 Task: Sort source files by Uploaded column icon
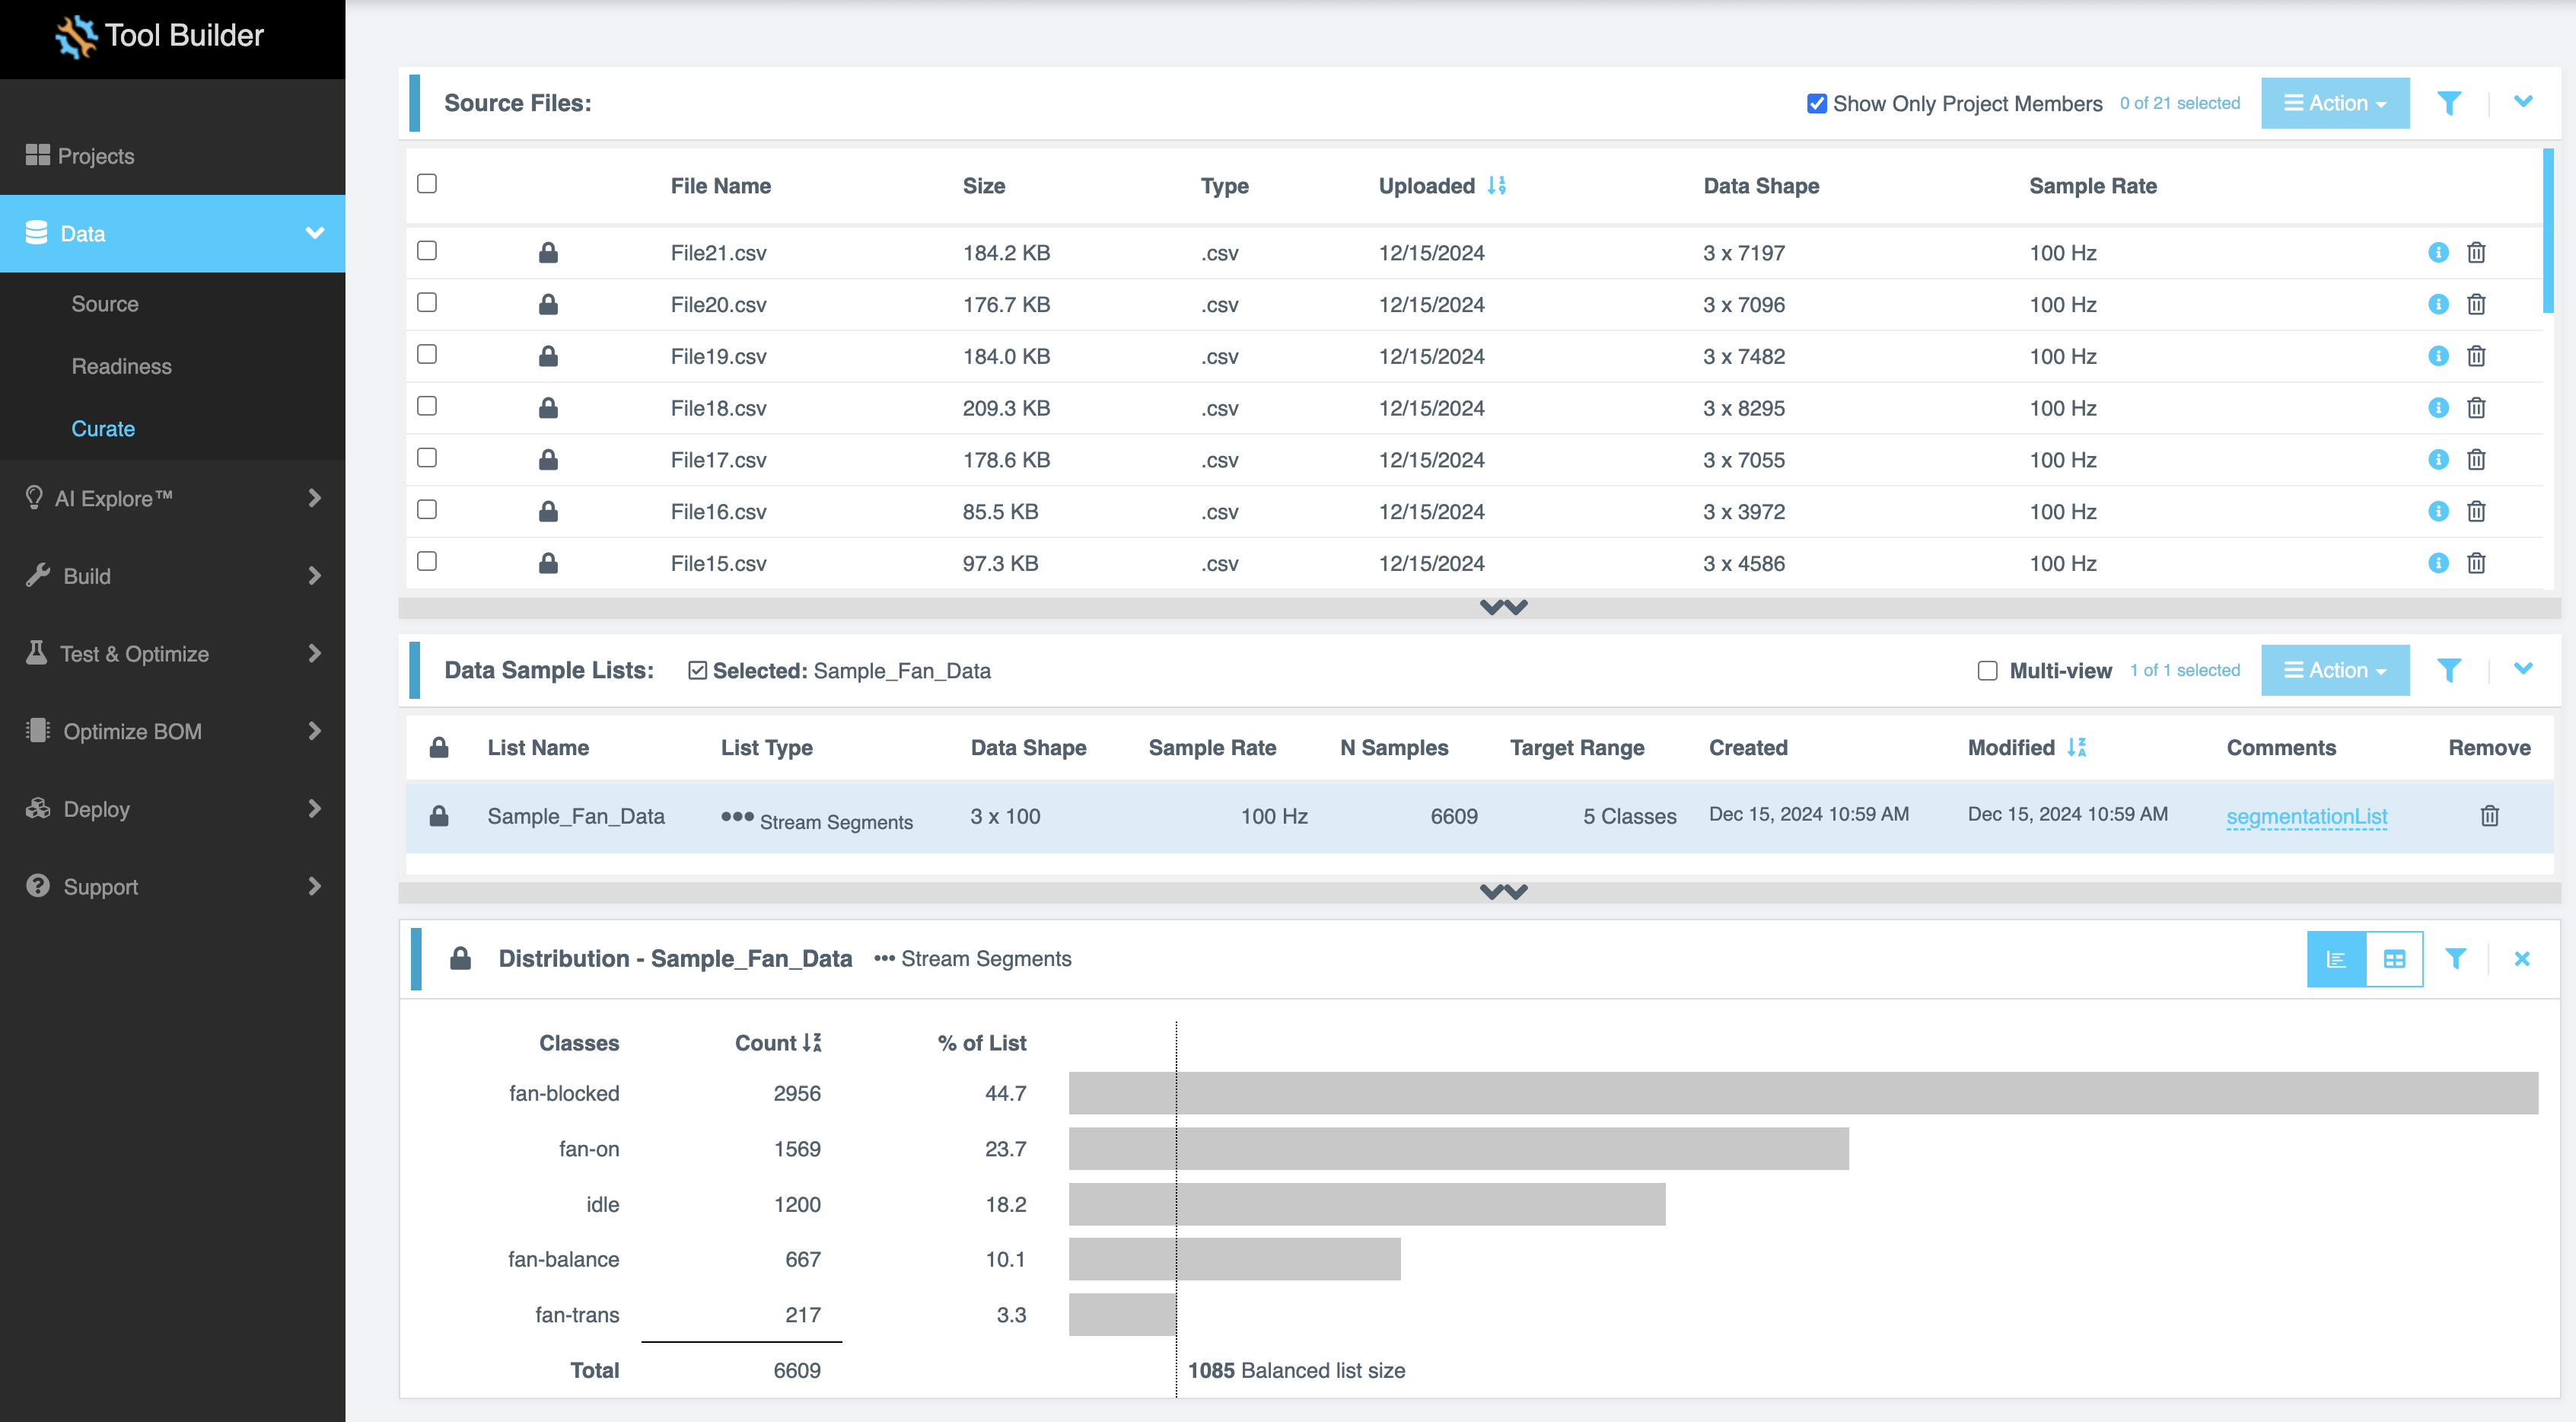(1496, 185)
